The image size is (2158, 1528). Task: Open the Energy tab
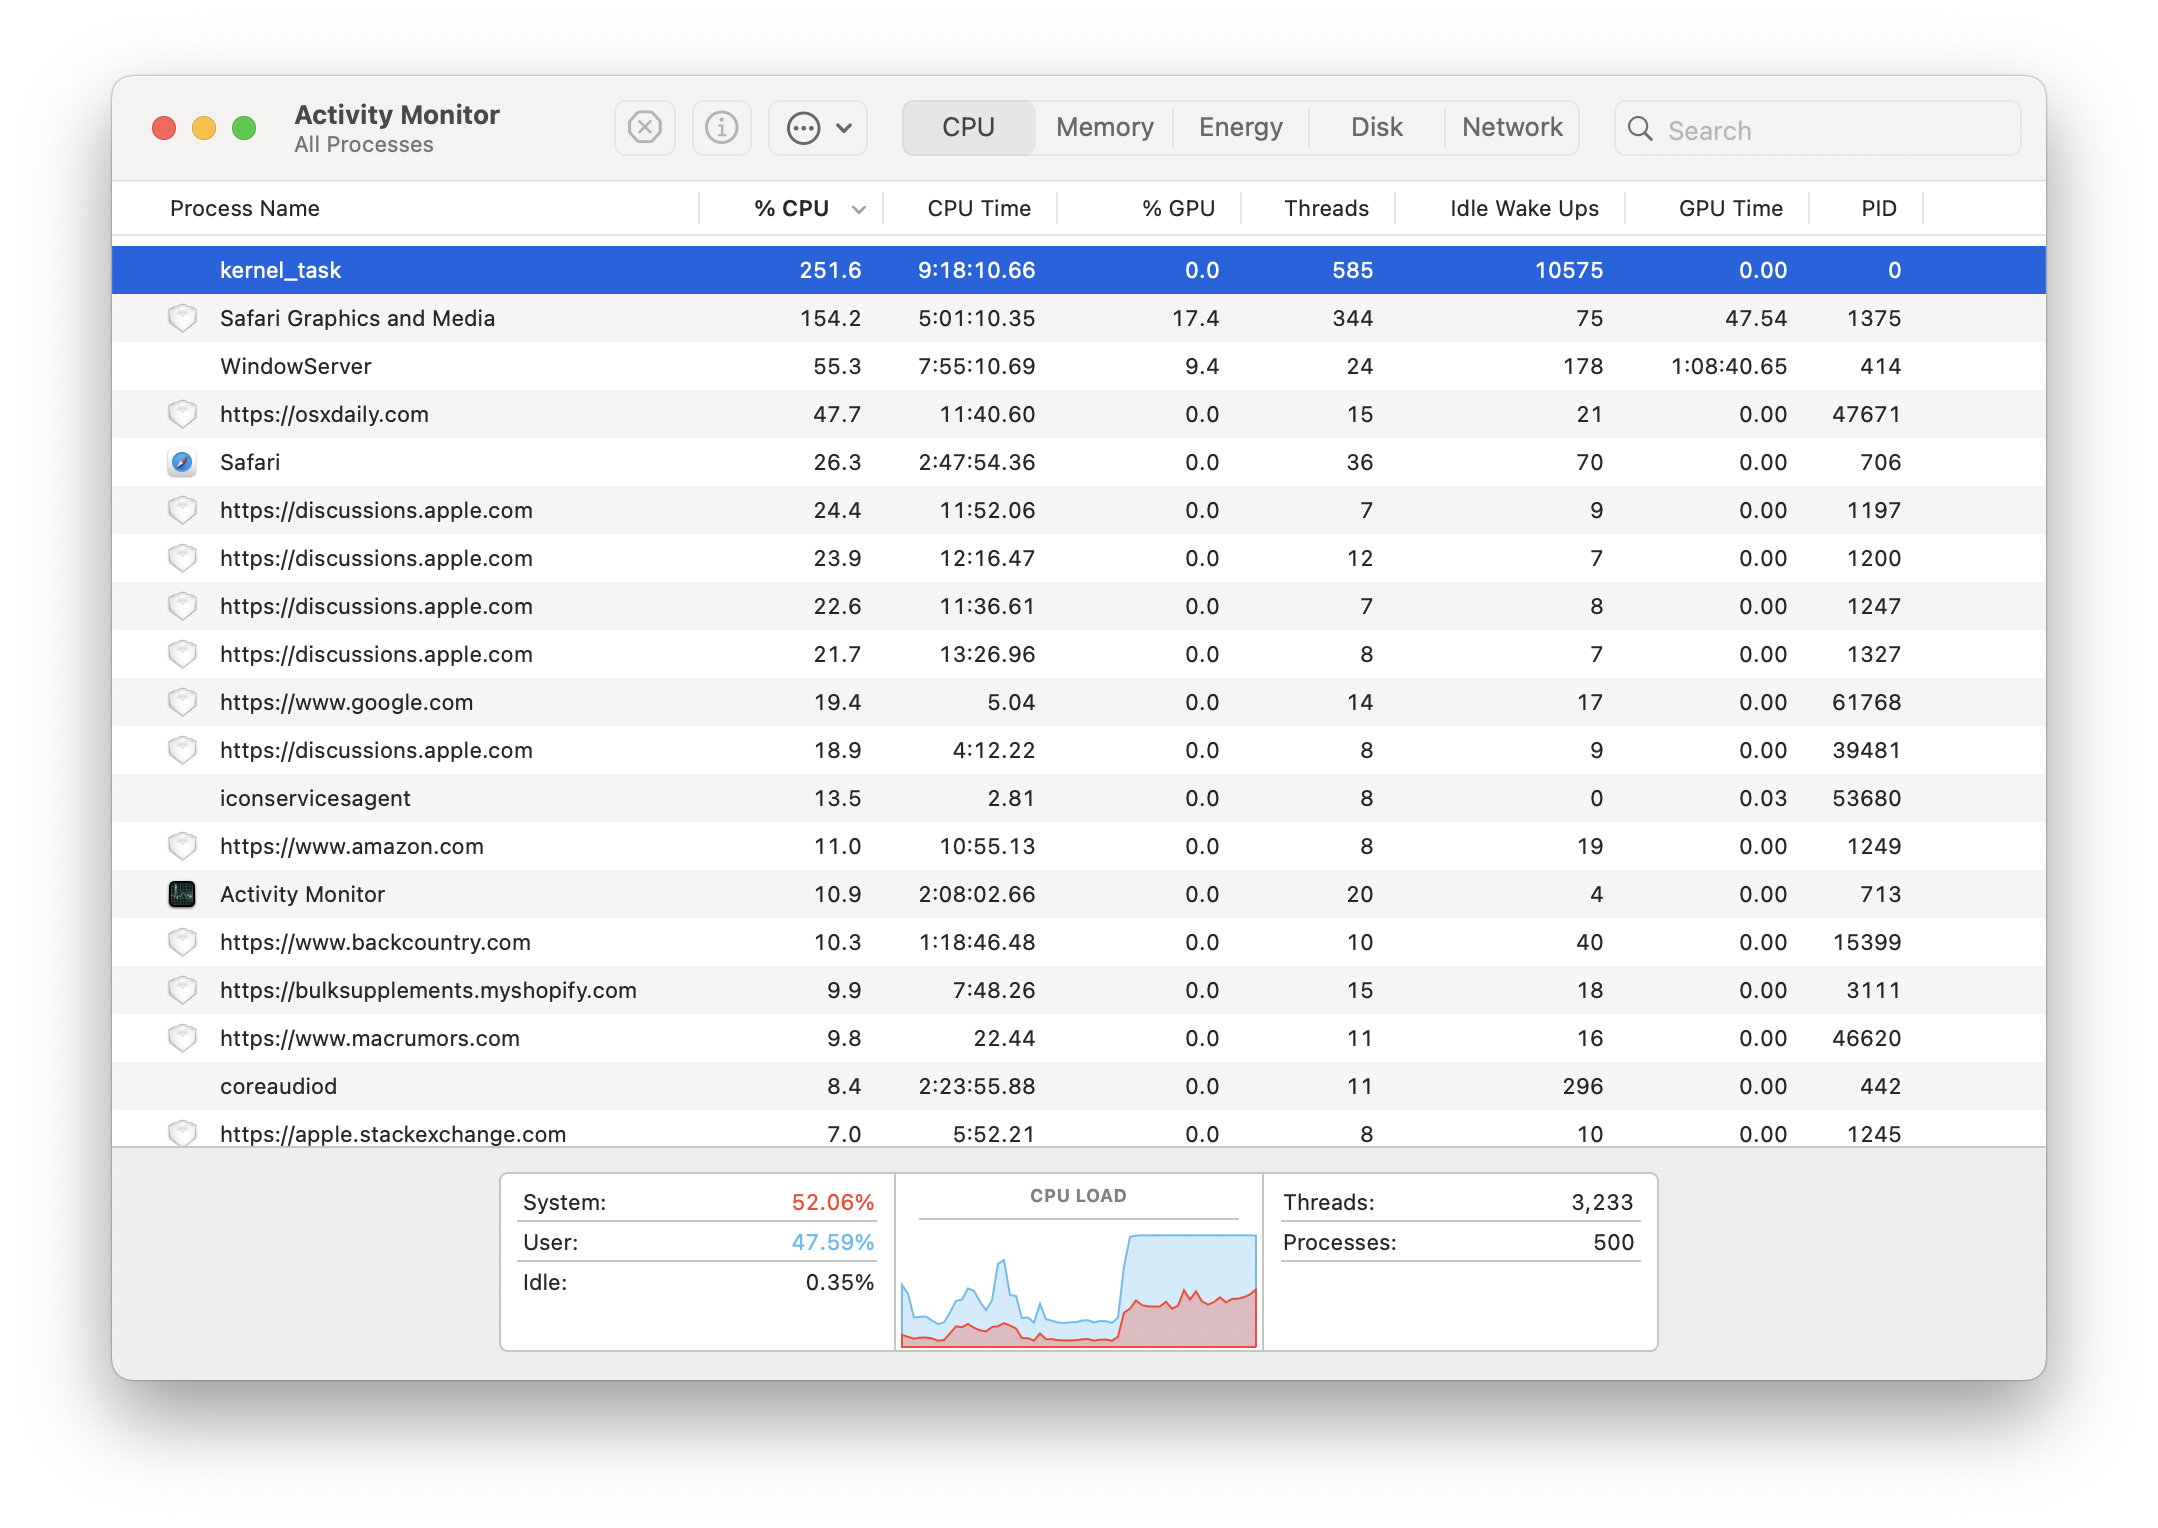pyautogui.click(x=1240, y=127)
